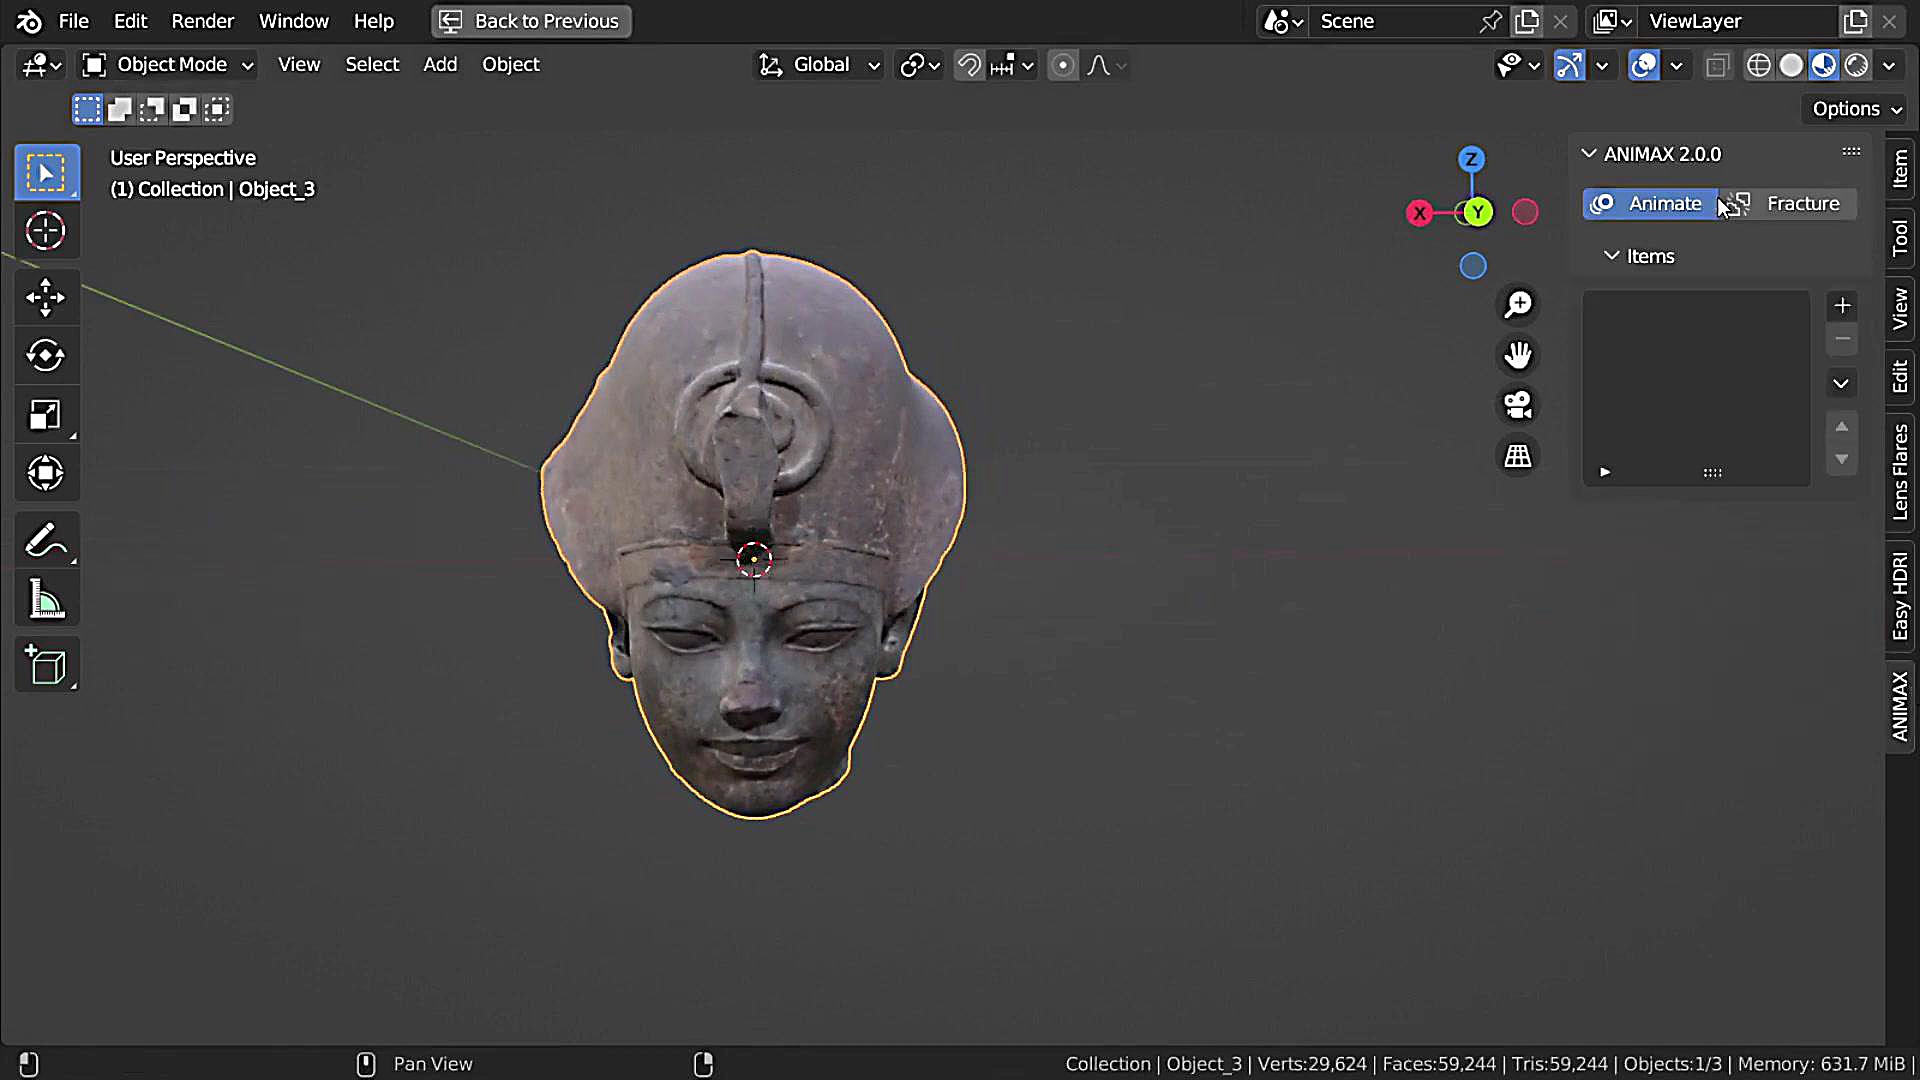1920x1080 pixels.
Task: Set selection mode to intersect
Action: pos(217,109)
